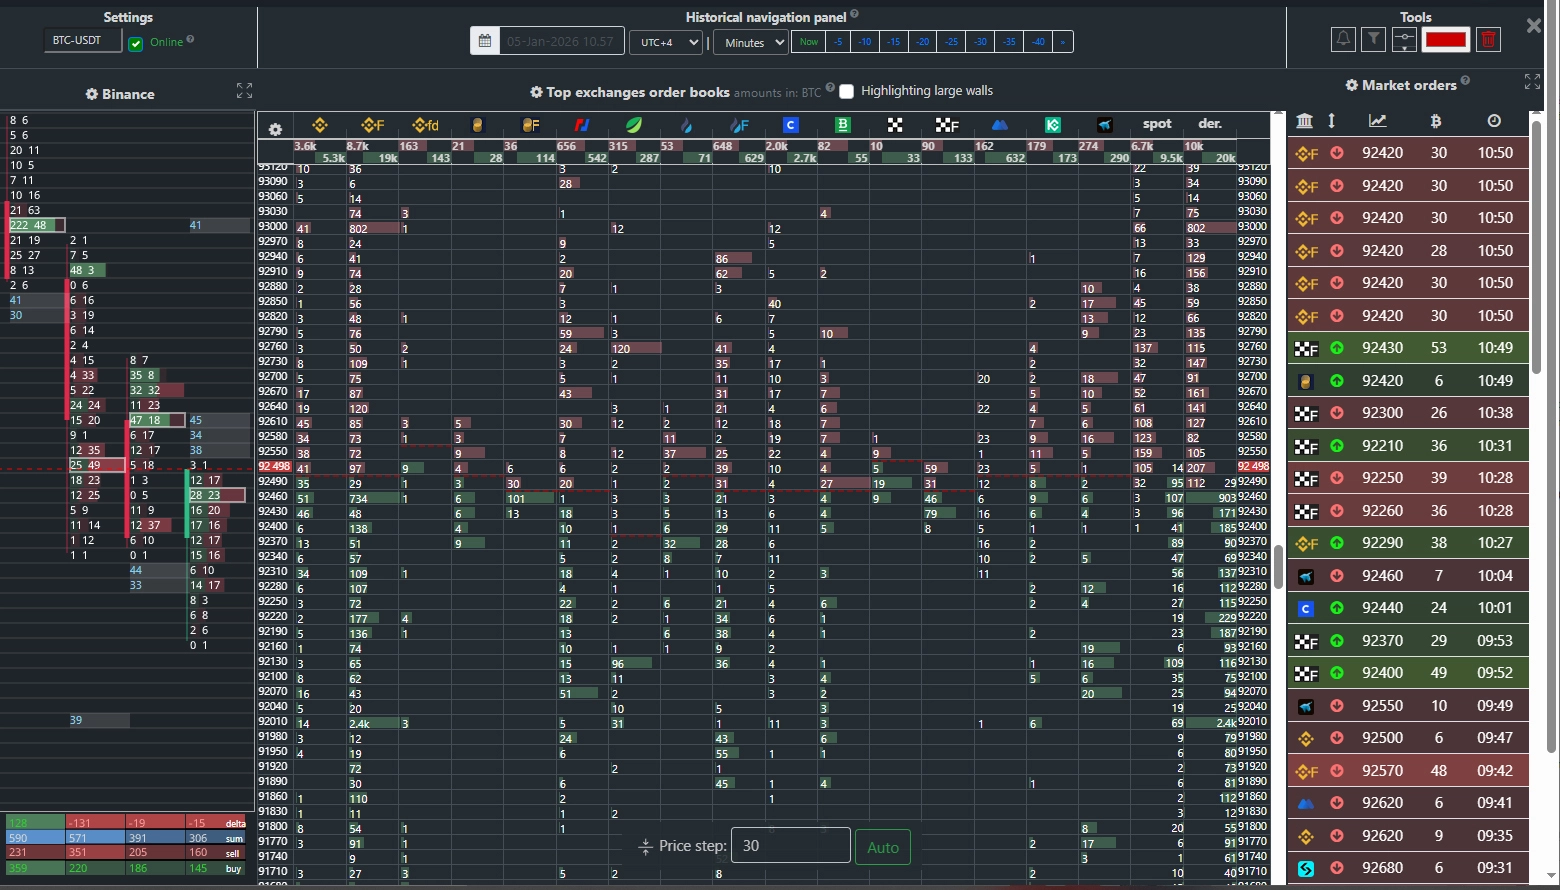
Task: Open the Market orders settings gear icon
Action: coord(1352,85)
